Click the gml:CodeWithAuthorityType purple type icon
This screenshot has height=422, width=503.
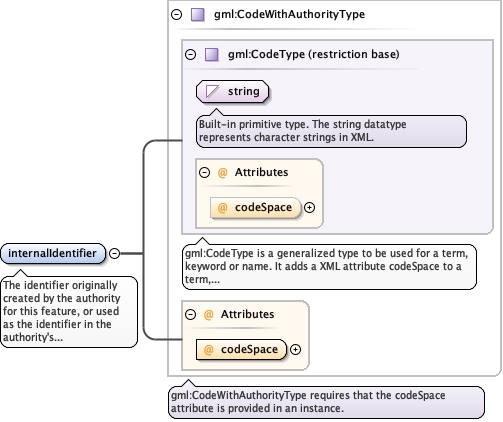tap(198, 15)
